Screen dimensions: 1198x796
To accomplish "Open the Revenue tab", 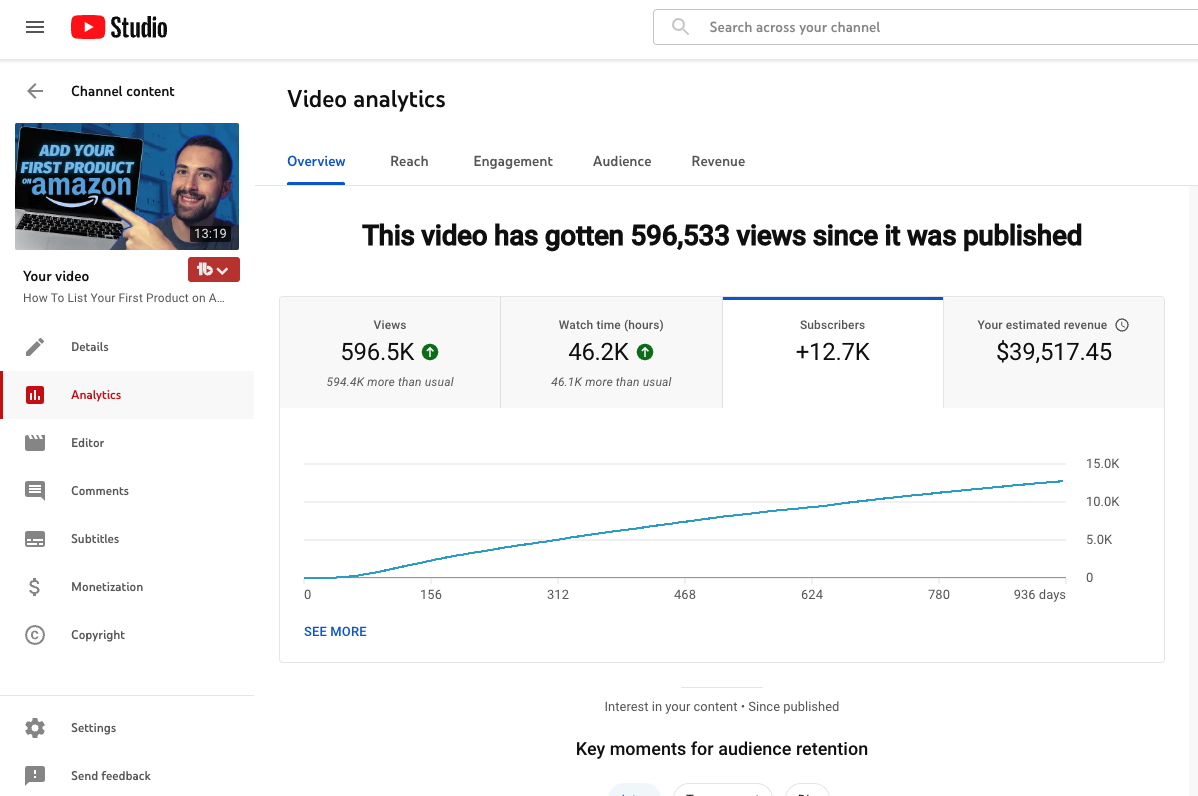I will (718, 161).
